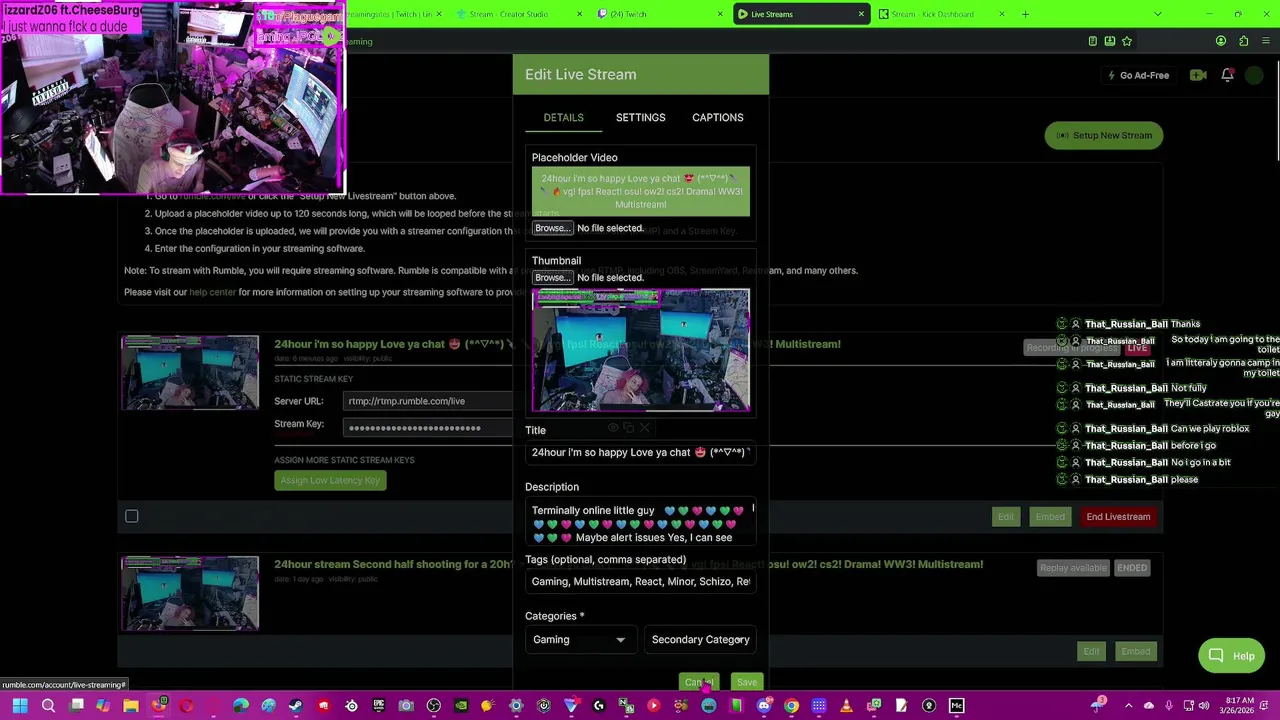Embed the ended Second half stream

1136,652
